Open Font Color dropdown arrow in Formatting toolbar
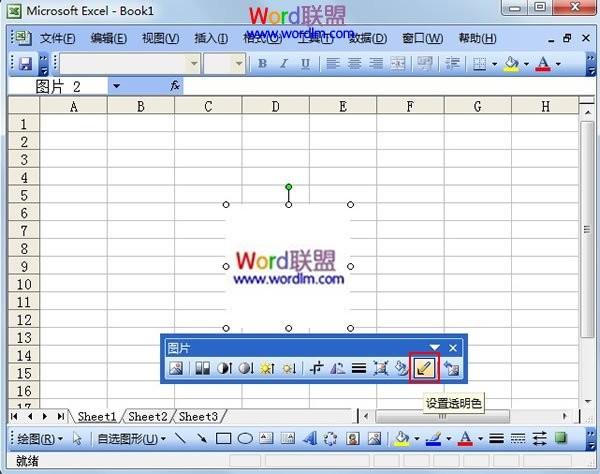The image size is (600, 474). (x=558, y=64)
